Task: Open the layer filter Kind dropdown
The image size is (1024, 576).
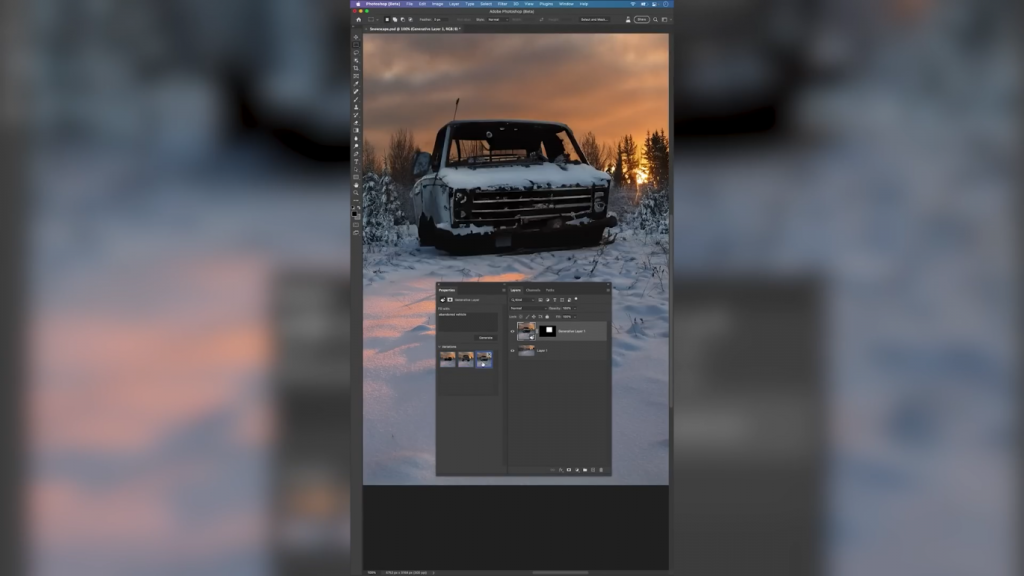Action: point(522,300)
